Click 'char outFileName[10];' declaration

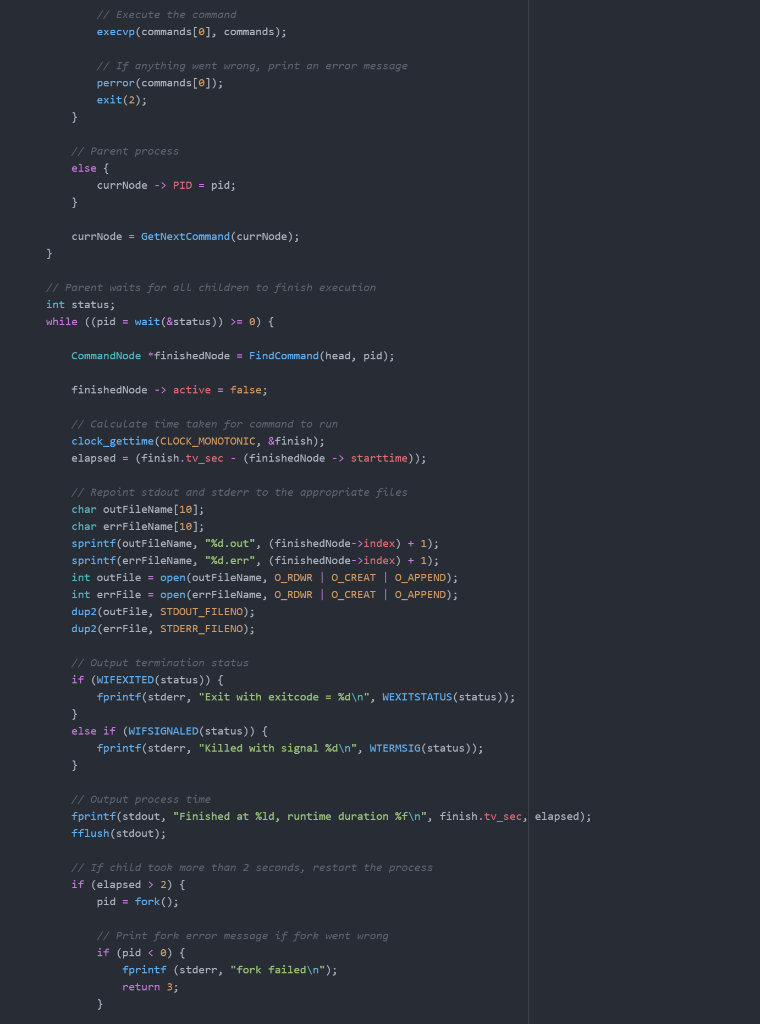click(138, 509)
